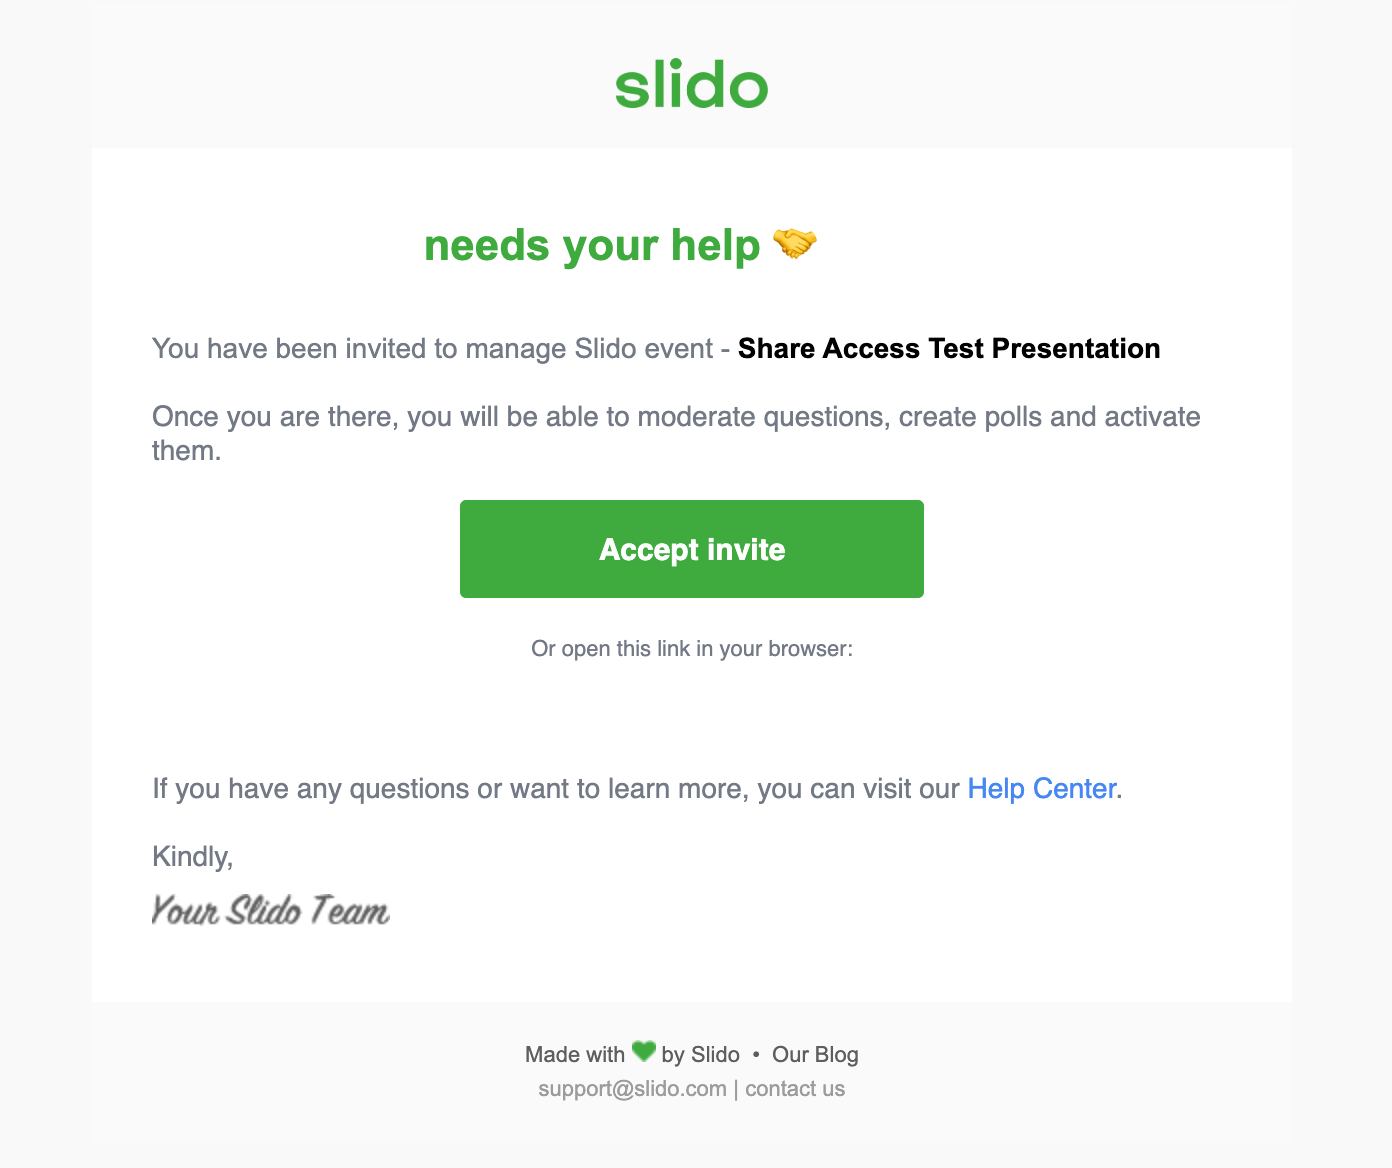The image size is (1392, 1168).
Task: Select the Share Access Test Presentation event name
Action: coord(949,349)
